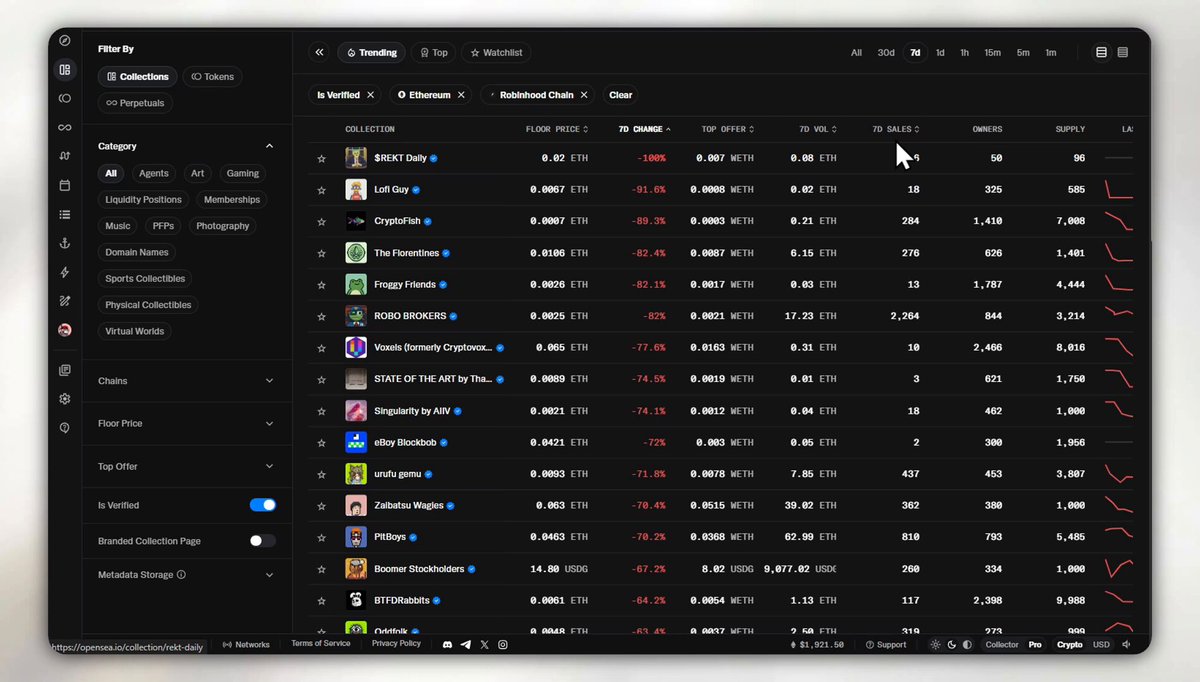Image resolution: width=1200 pixels, height=682 pixels.
Task: Filter by Perpetuals
Action: [x=135, y=103]
